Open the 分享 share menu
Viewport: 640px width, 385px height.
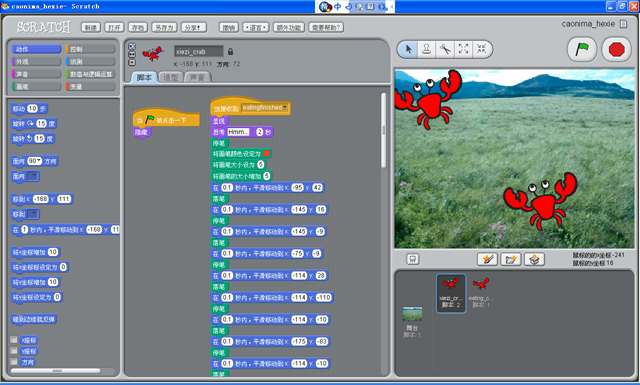pyautogui.click(x=194, y=27)
